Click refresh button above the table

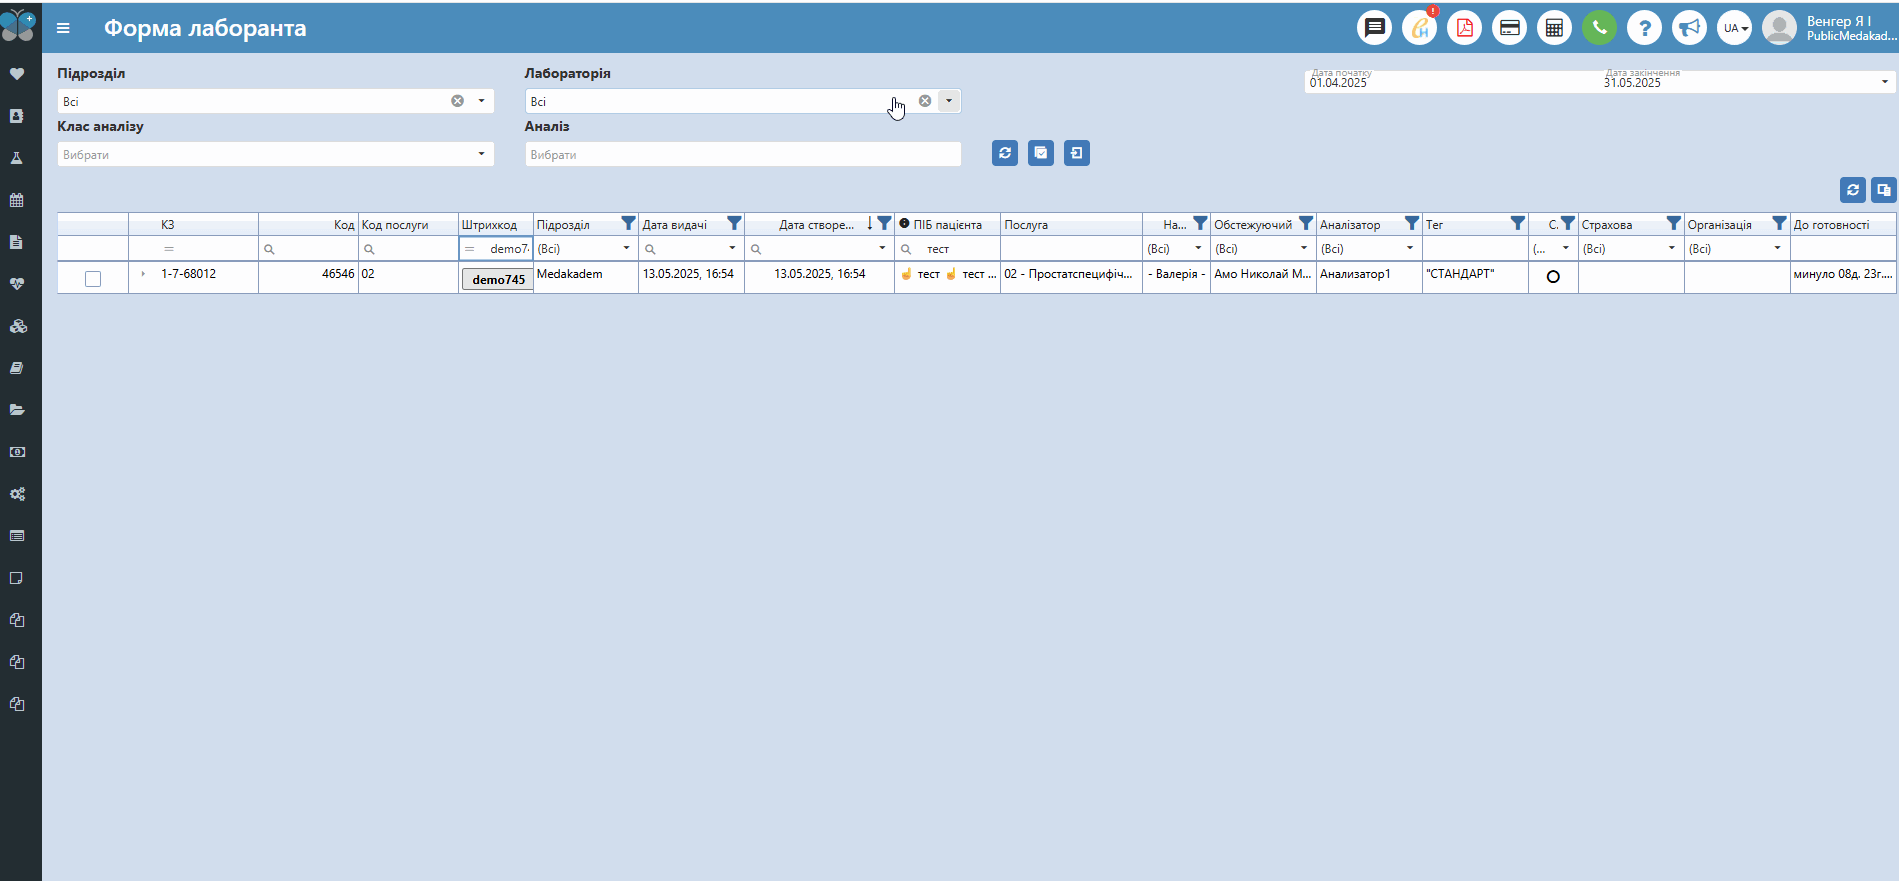1853,190
